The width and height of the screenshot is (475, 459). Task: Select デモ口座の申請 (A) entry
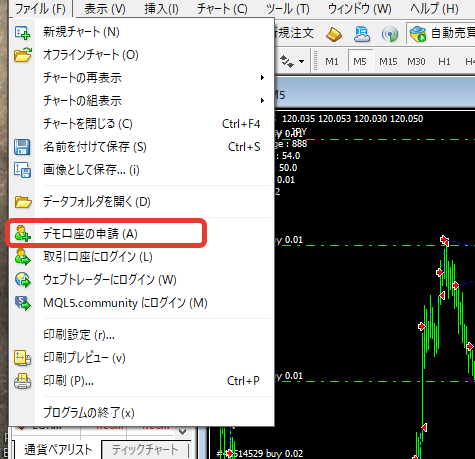tap(141, 234)
